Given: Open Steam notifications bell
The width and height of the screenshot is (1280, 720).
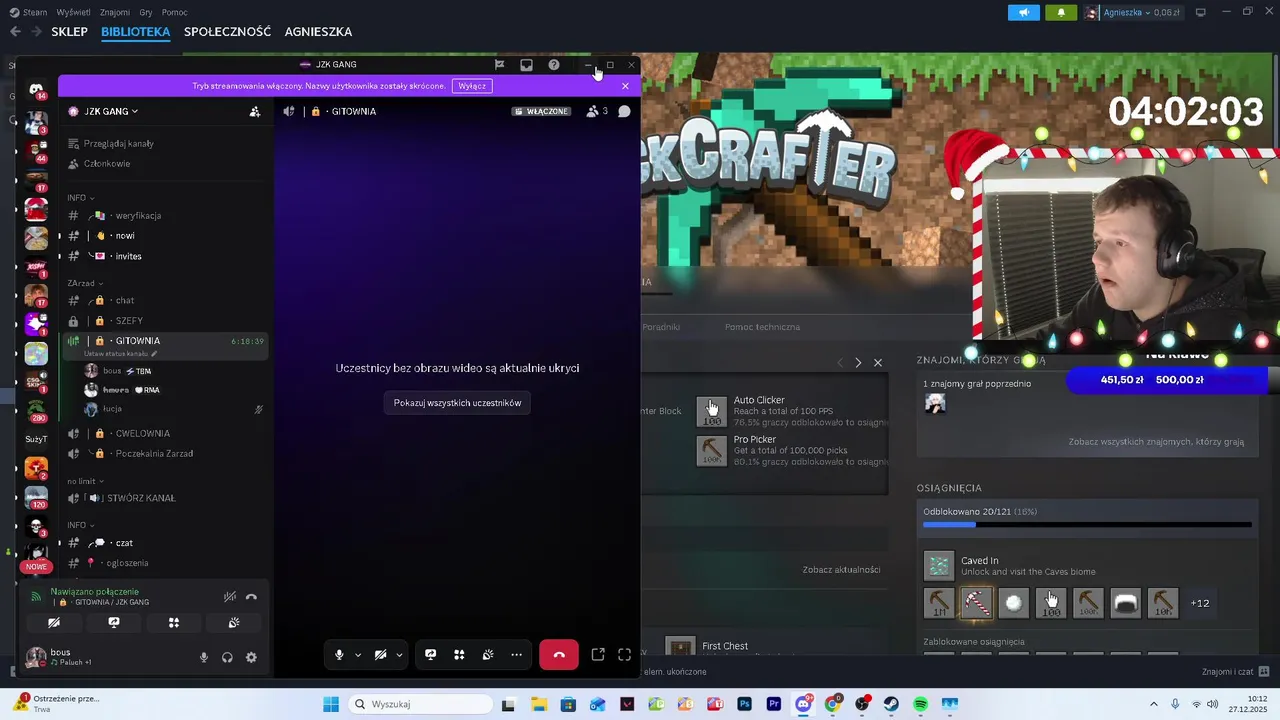Looking at the screenshot, I should pos(1061,12).
